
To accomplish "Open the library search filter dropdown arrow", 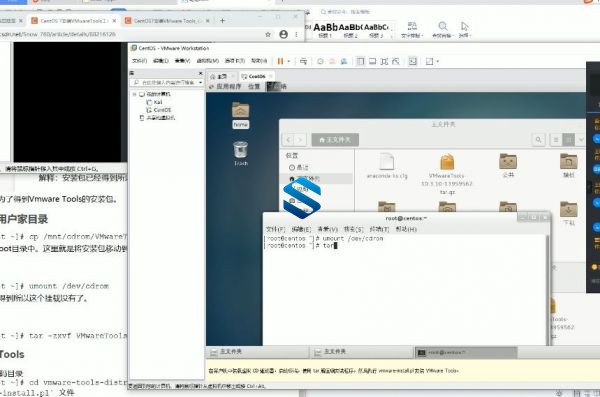I will [x=201, y=83].
